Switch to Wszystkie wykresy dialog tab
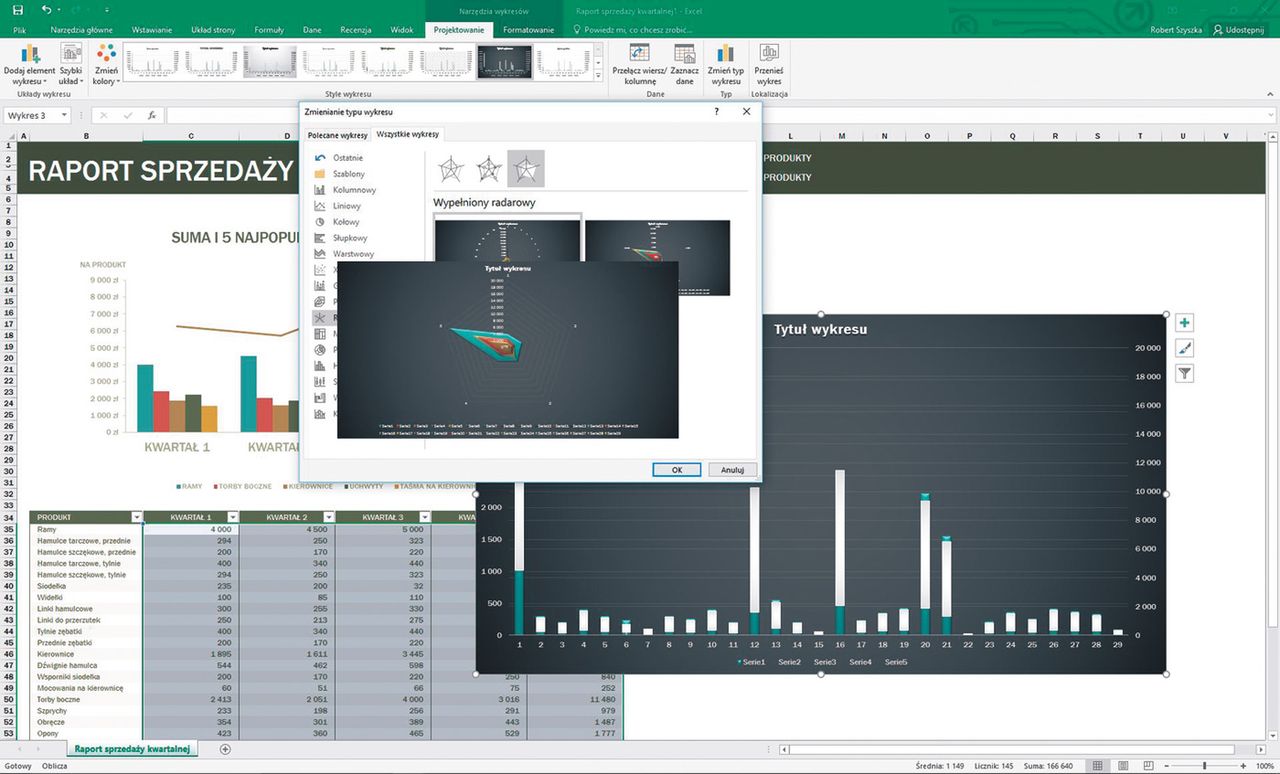 [x=407, y=135]
